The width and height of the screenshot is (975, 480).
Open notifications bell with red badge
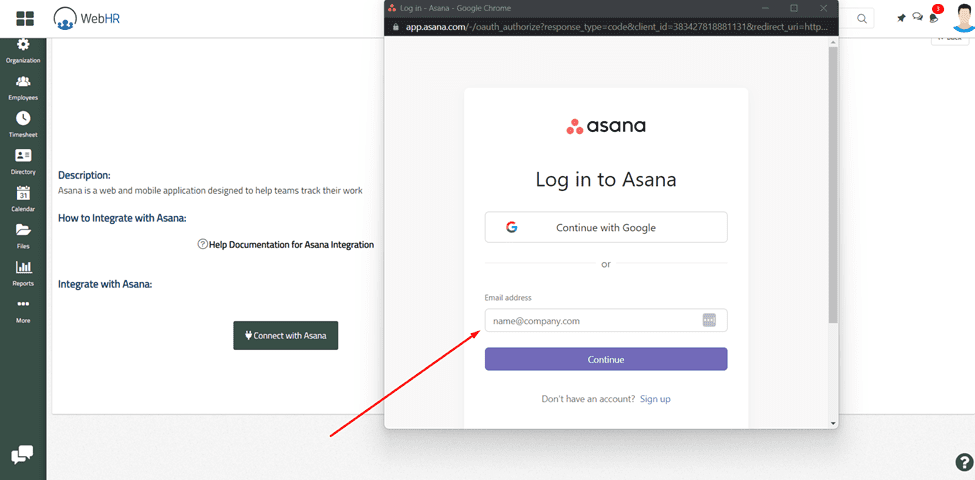tap(935, 16)
